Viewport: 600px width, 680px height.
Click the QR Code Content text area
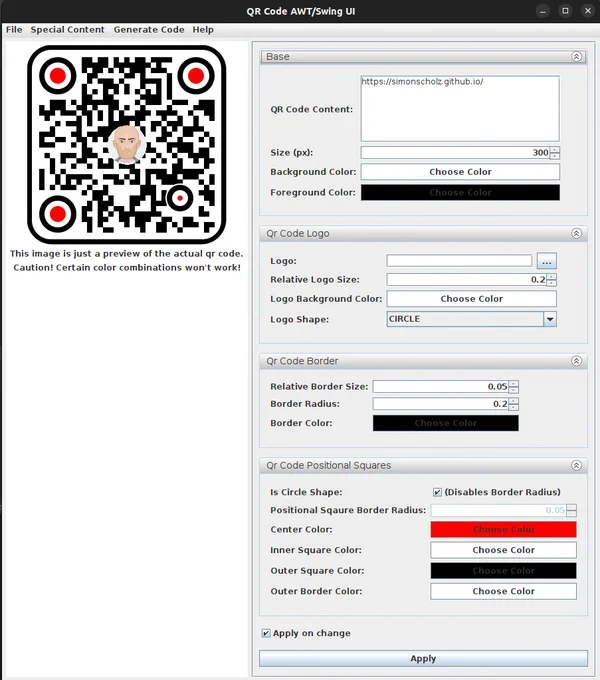[460, 108]
